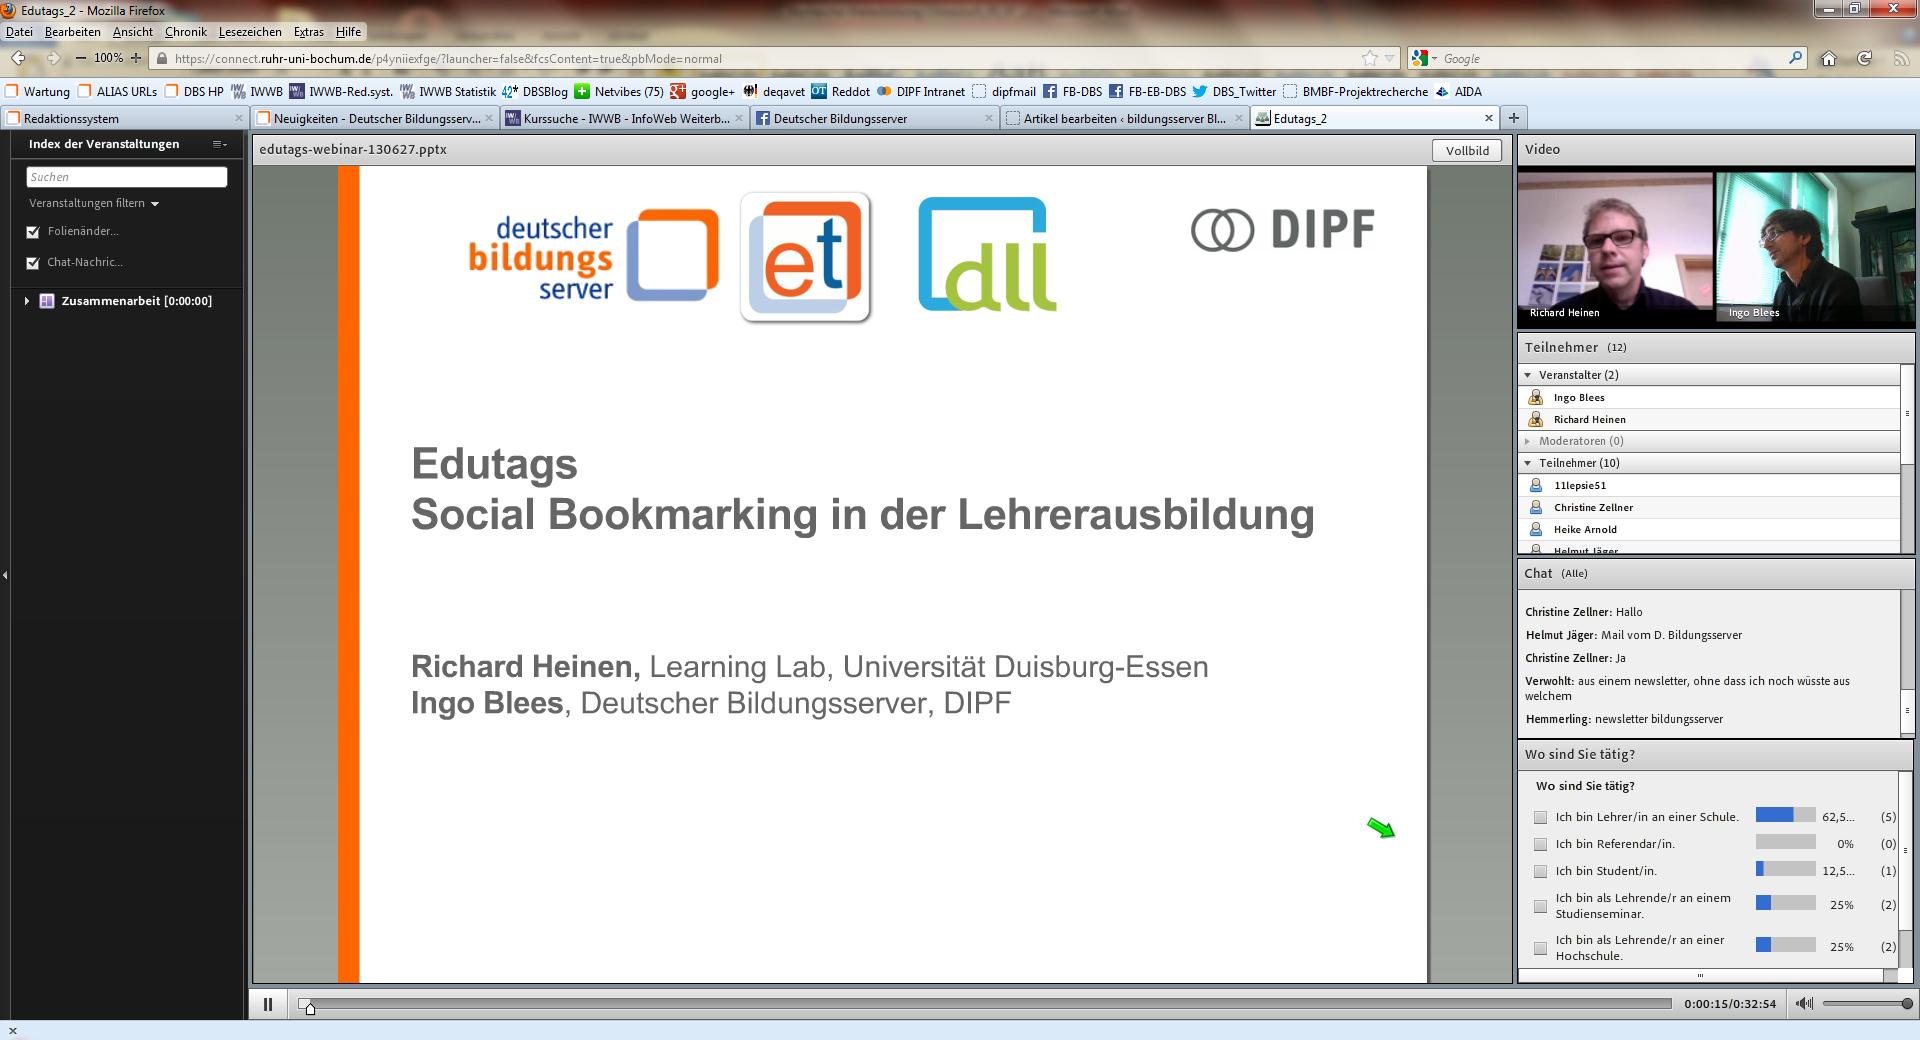Mute playback with the speaker icon
This screenshot has height=1040, width=1920.
tap(1803, 1003)
